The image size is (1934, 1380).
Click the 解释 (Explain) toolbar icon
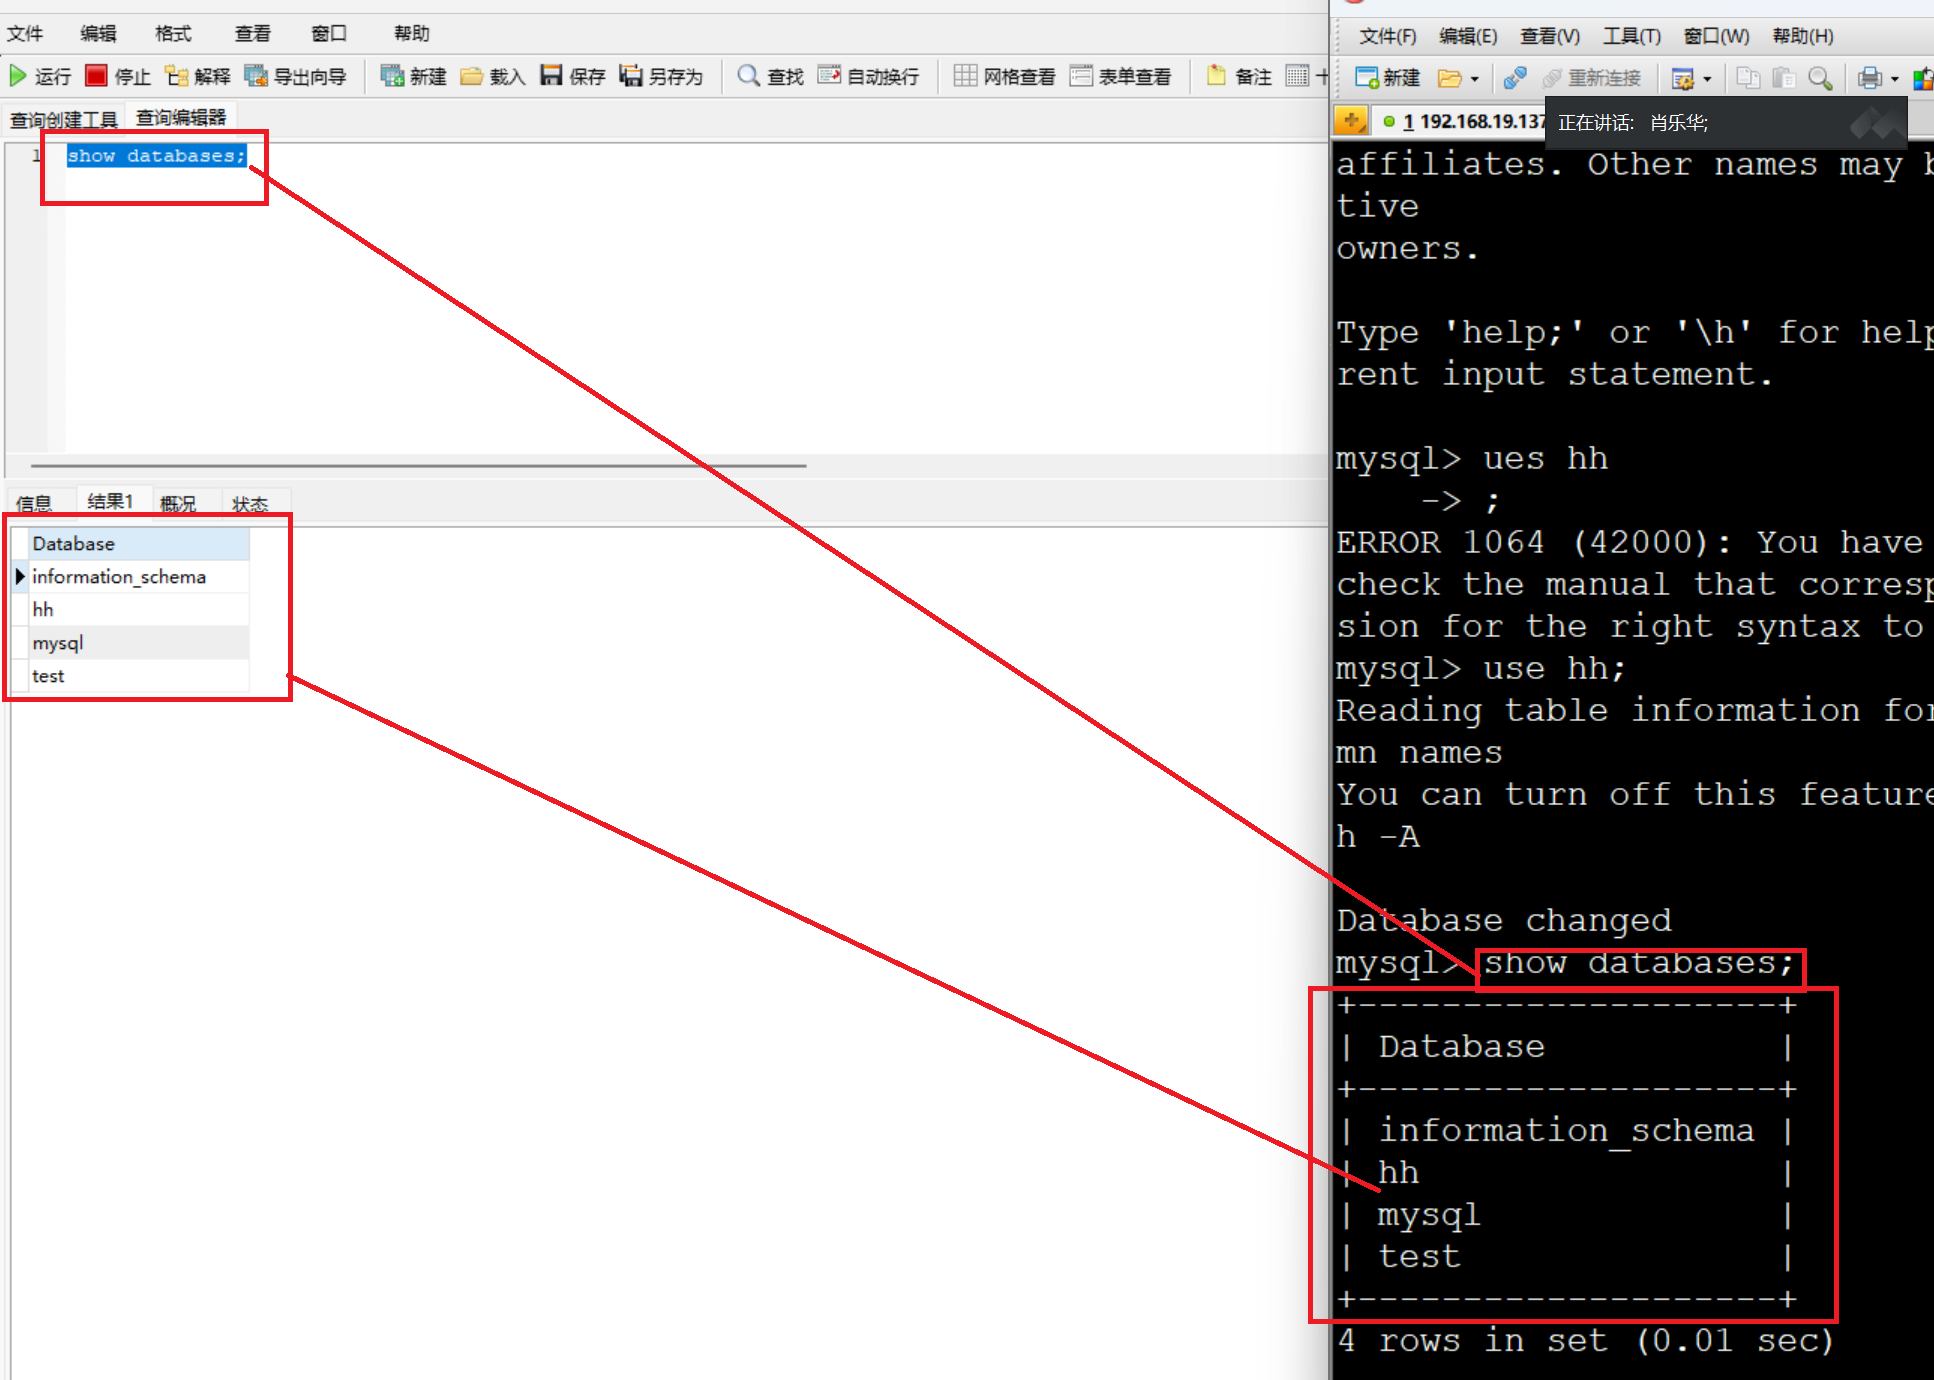(177, 76)
